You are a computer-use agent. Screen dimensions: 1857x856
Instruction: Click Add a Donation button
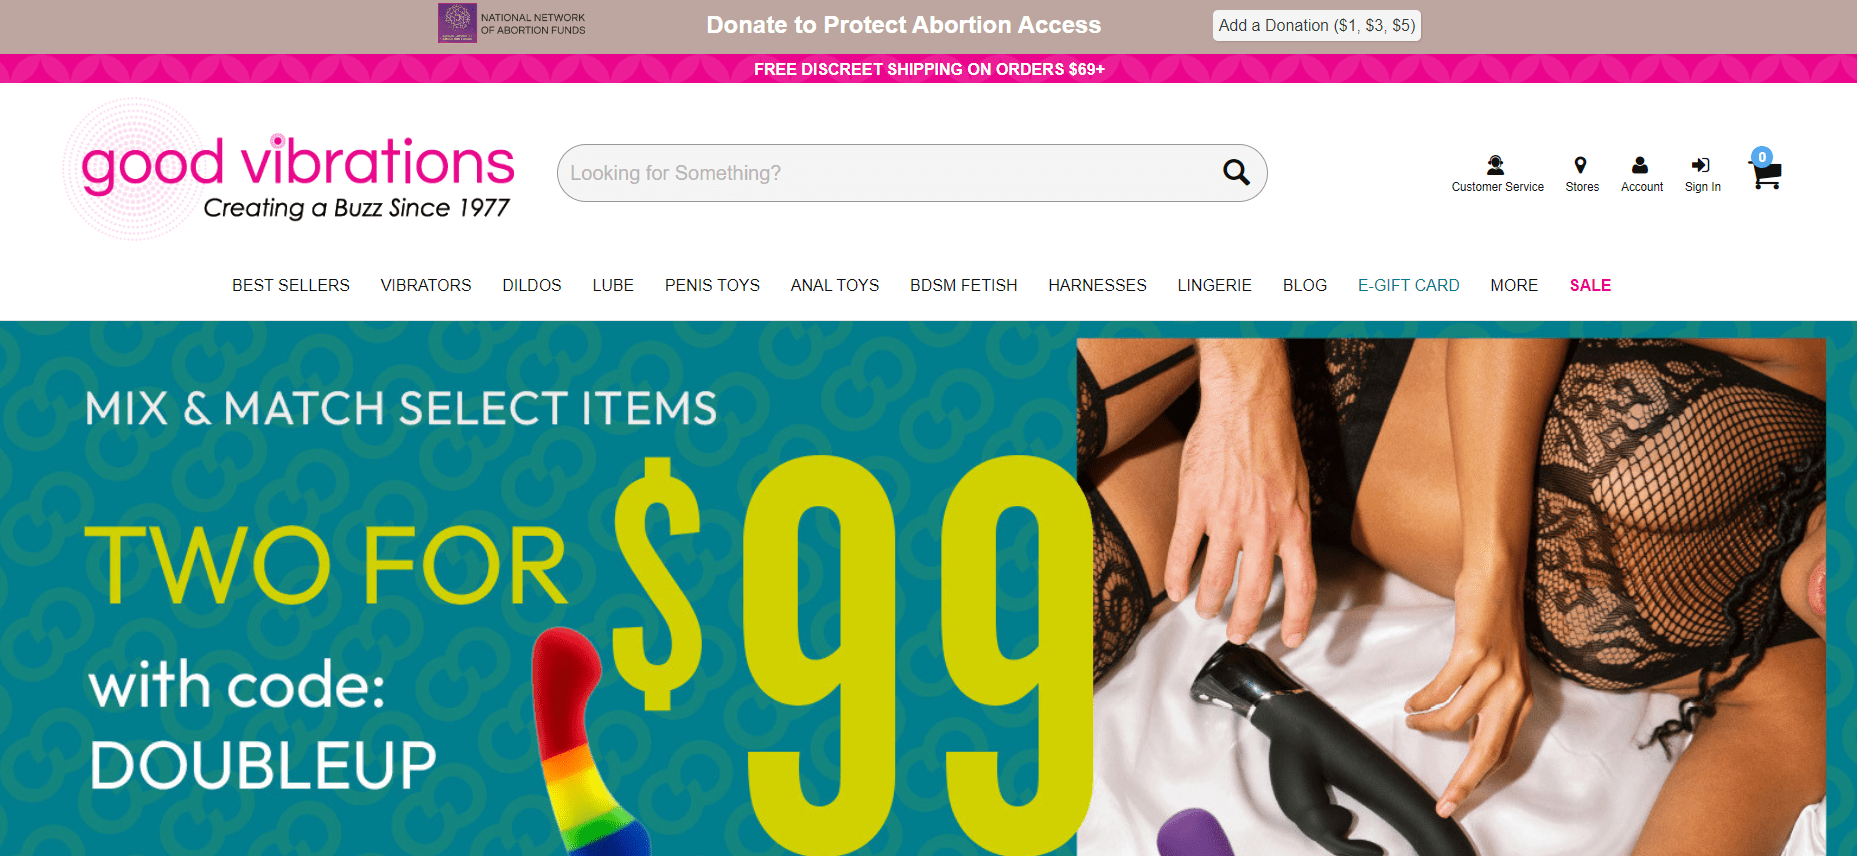[1316, 25]
